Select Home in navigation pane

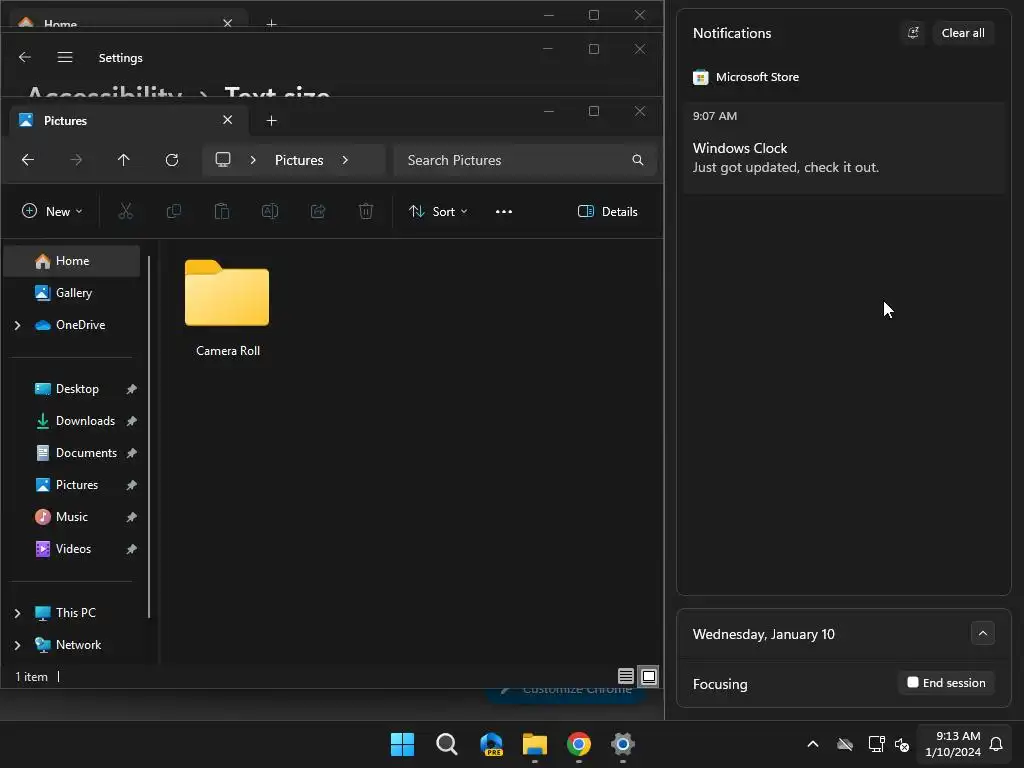[72, 261]
